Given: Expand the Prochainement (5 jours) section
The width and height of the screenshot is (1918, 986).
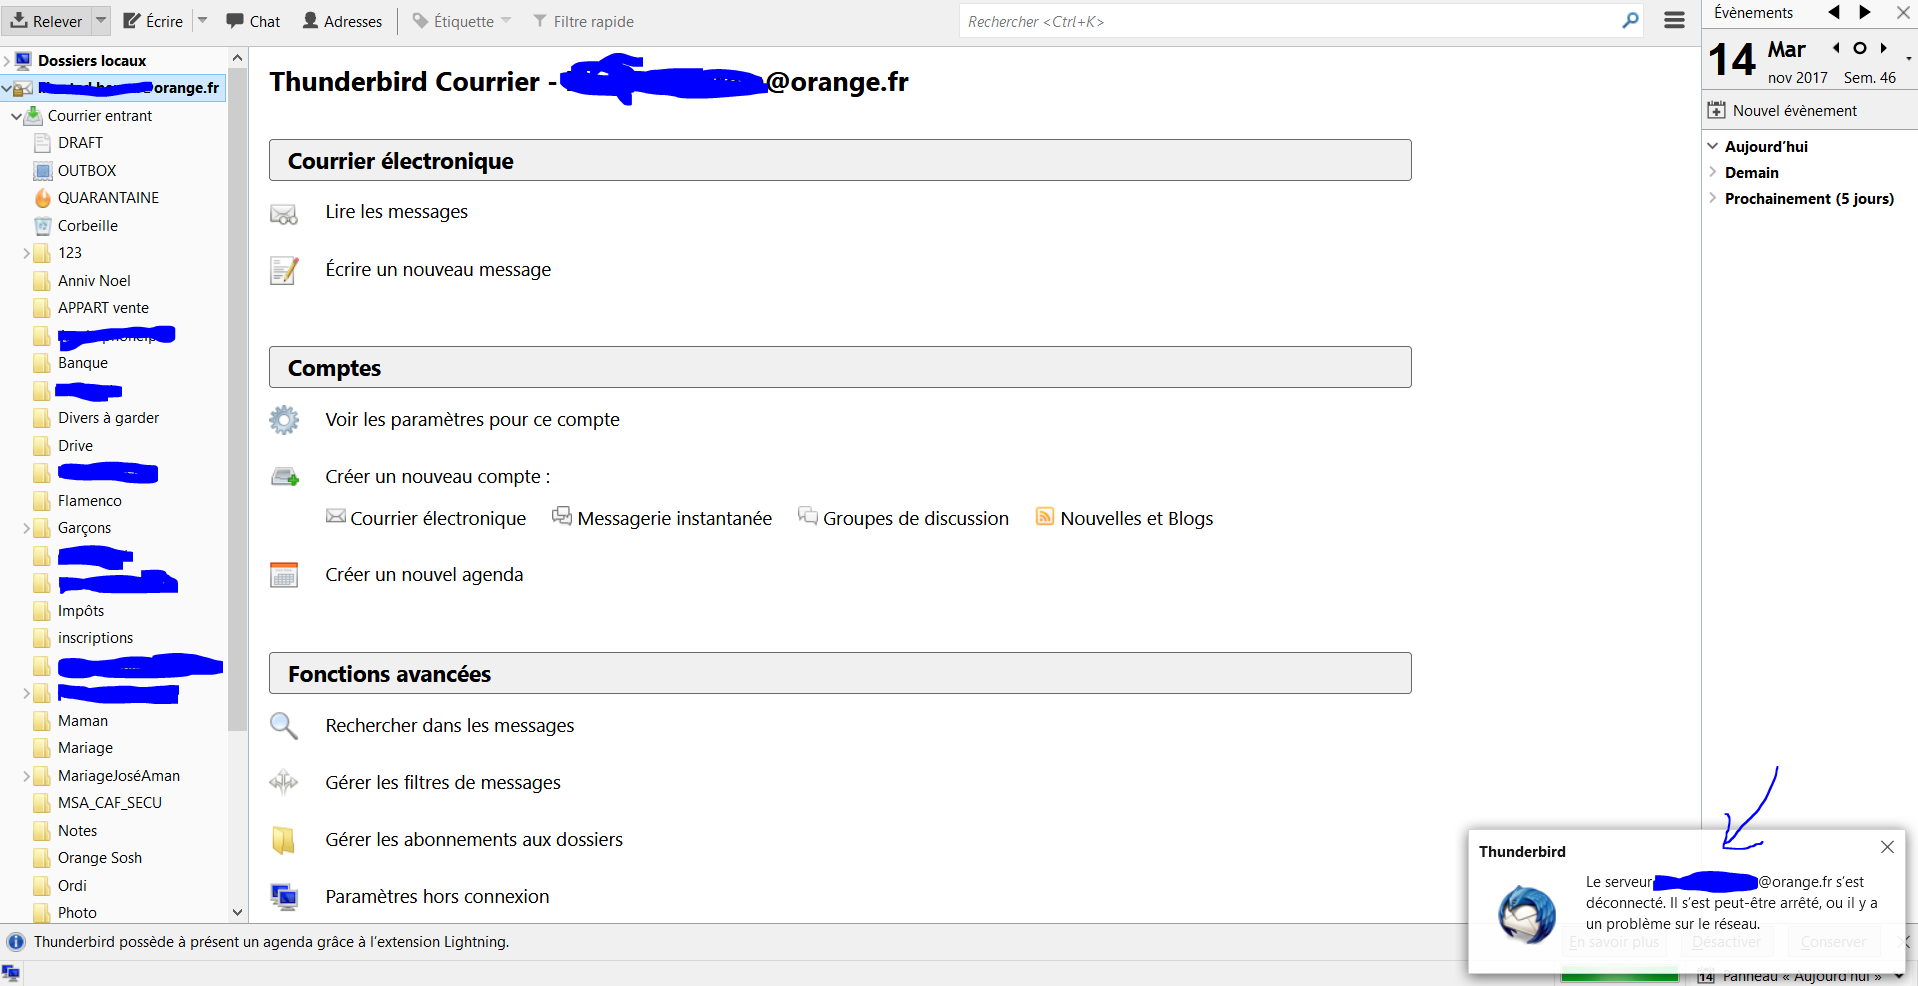Looking at the screenshot, I should tap(1714, 198).
